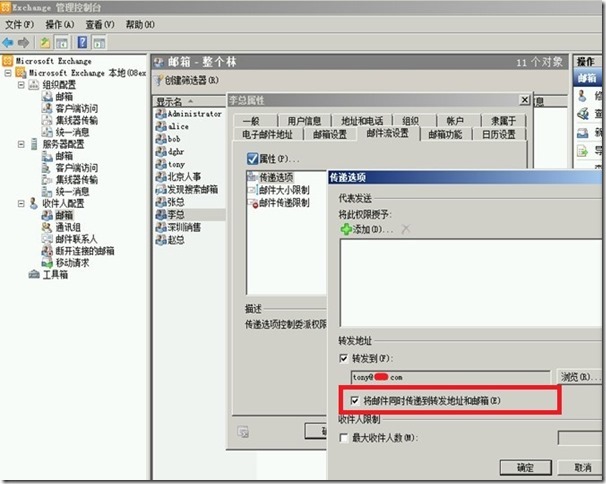Open the 帮助(H) menu

click(x=140, y=25)
